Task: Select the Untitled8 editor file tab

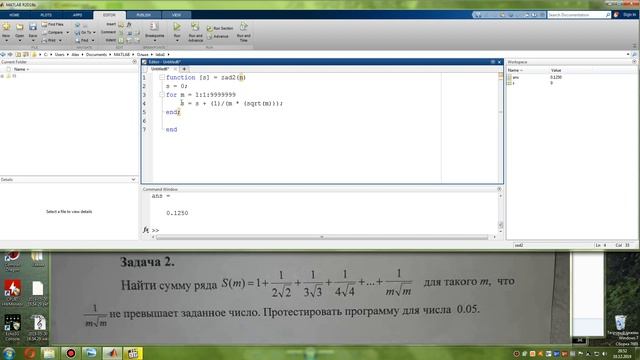Action: (x=160, y=69)
